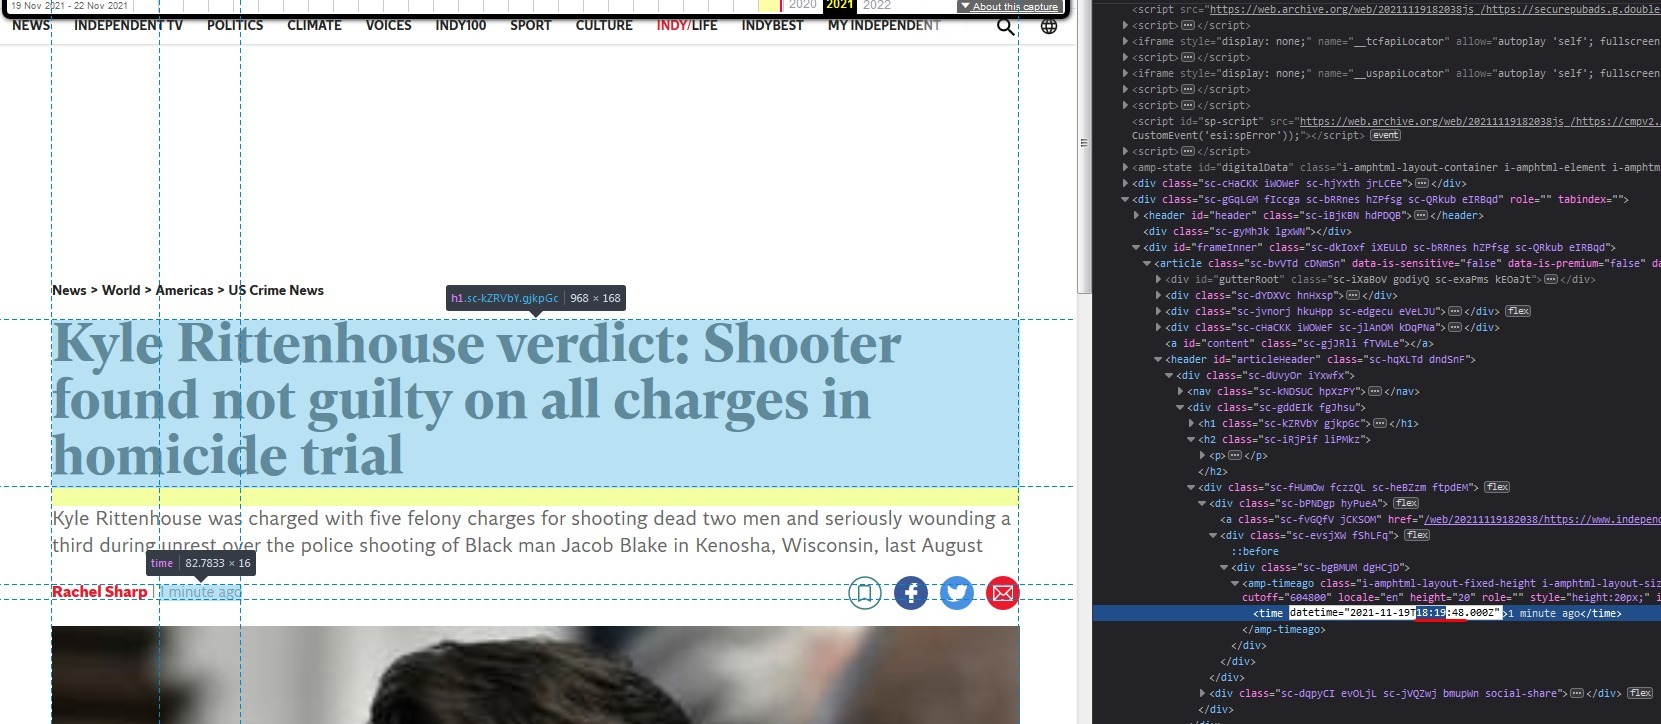
Task: Click the href link in the sc-fvGQfV anchor node
Action: pos(1541,519)
